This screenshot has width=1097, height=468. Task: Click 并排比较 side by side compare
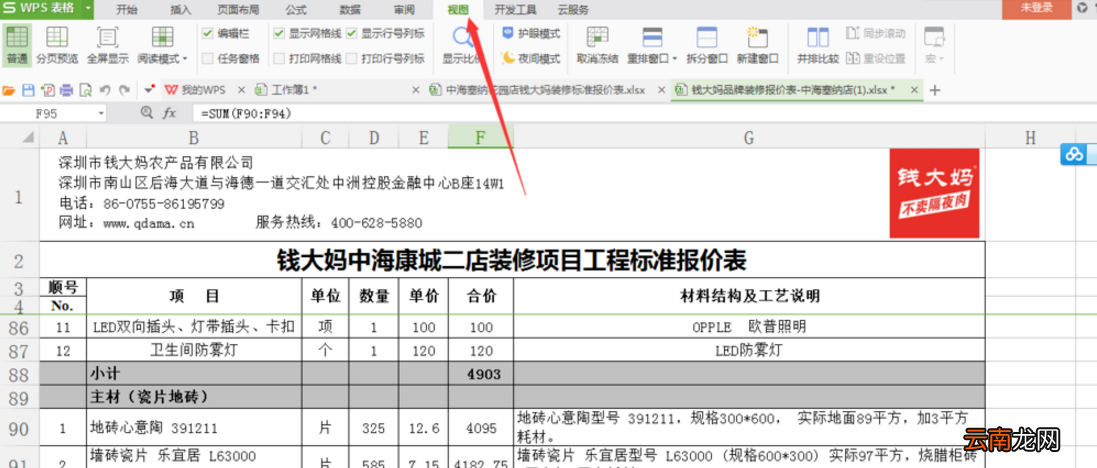pyautogui.click(x=818, y=45)
